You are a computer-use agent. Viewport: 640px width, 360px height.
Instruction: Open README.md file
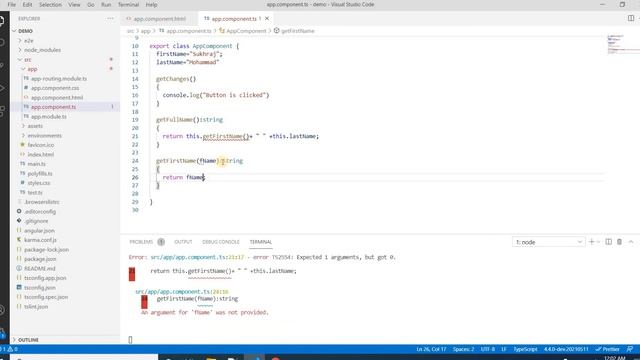[x=40, y=268]
